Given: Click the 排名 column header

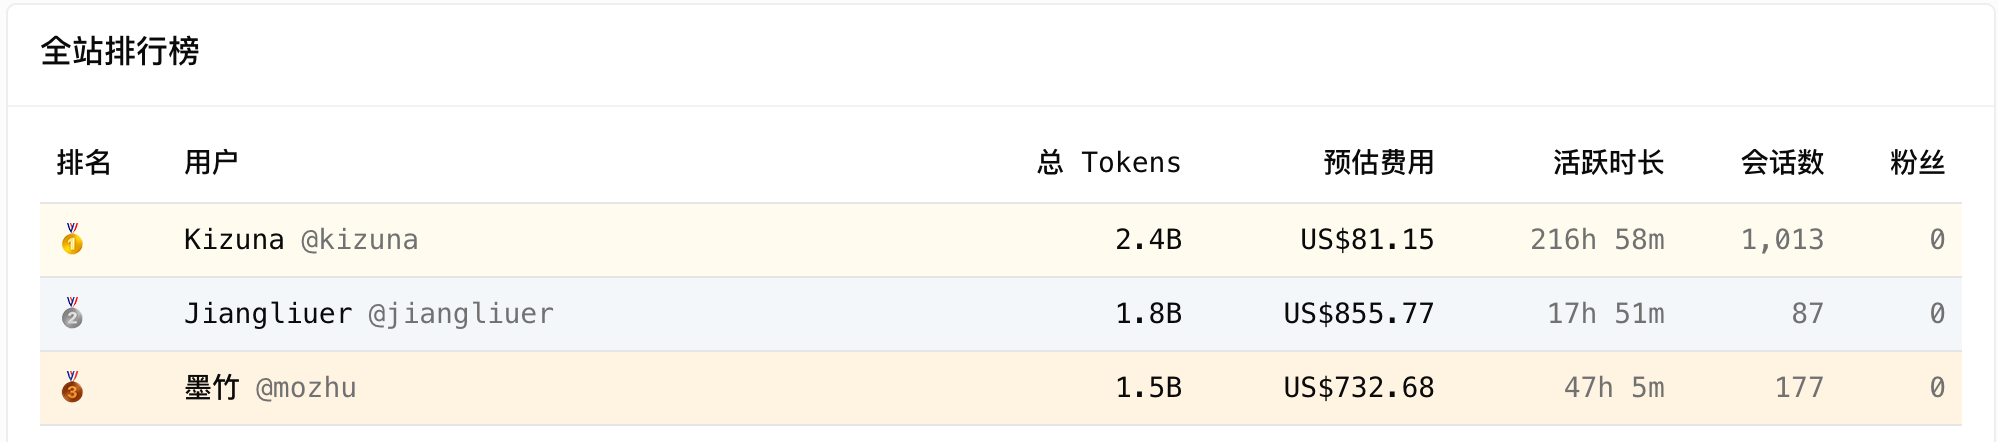Looking at the screenshot, I should coord(84,162).
